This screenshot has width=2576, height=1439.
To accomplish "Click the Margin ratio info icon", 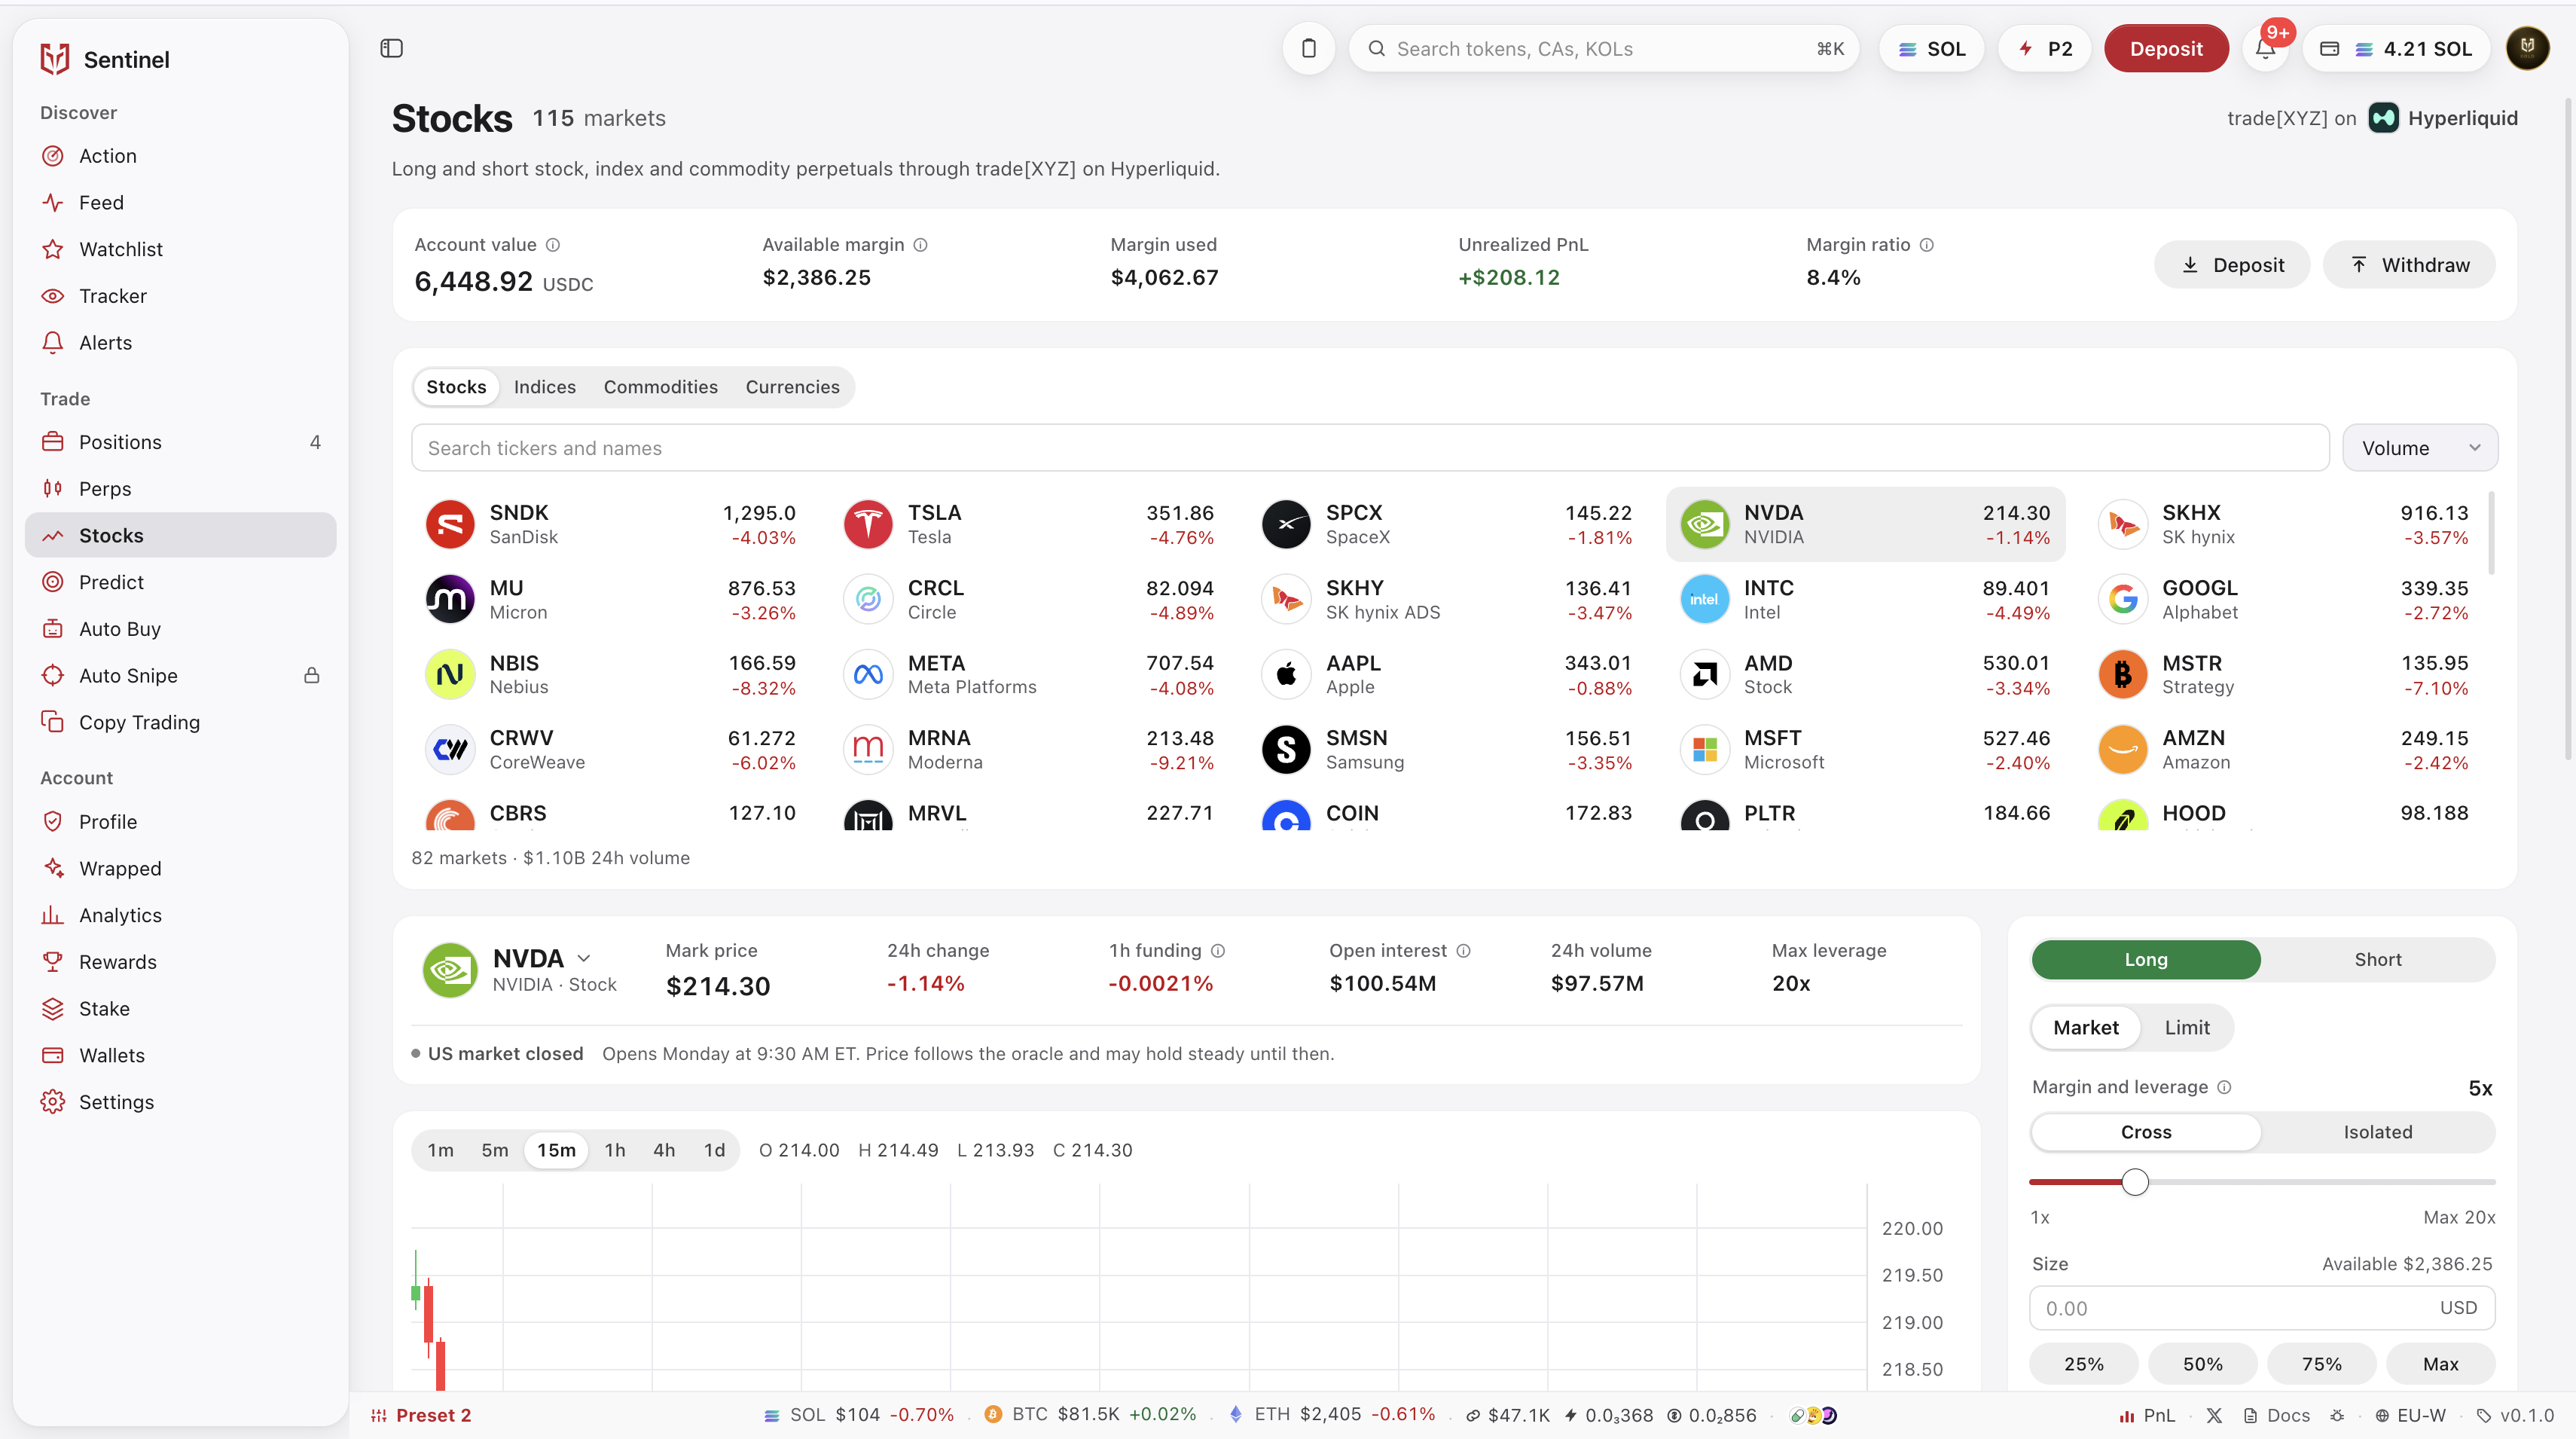I will point(1927,245).
